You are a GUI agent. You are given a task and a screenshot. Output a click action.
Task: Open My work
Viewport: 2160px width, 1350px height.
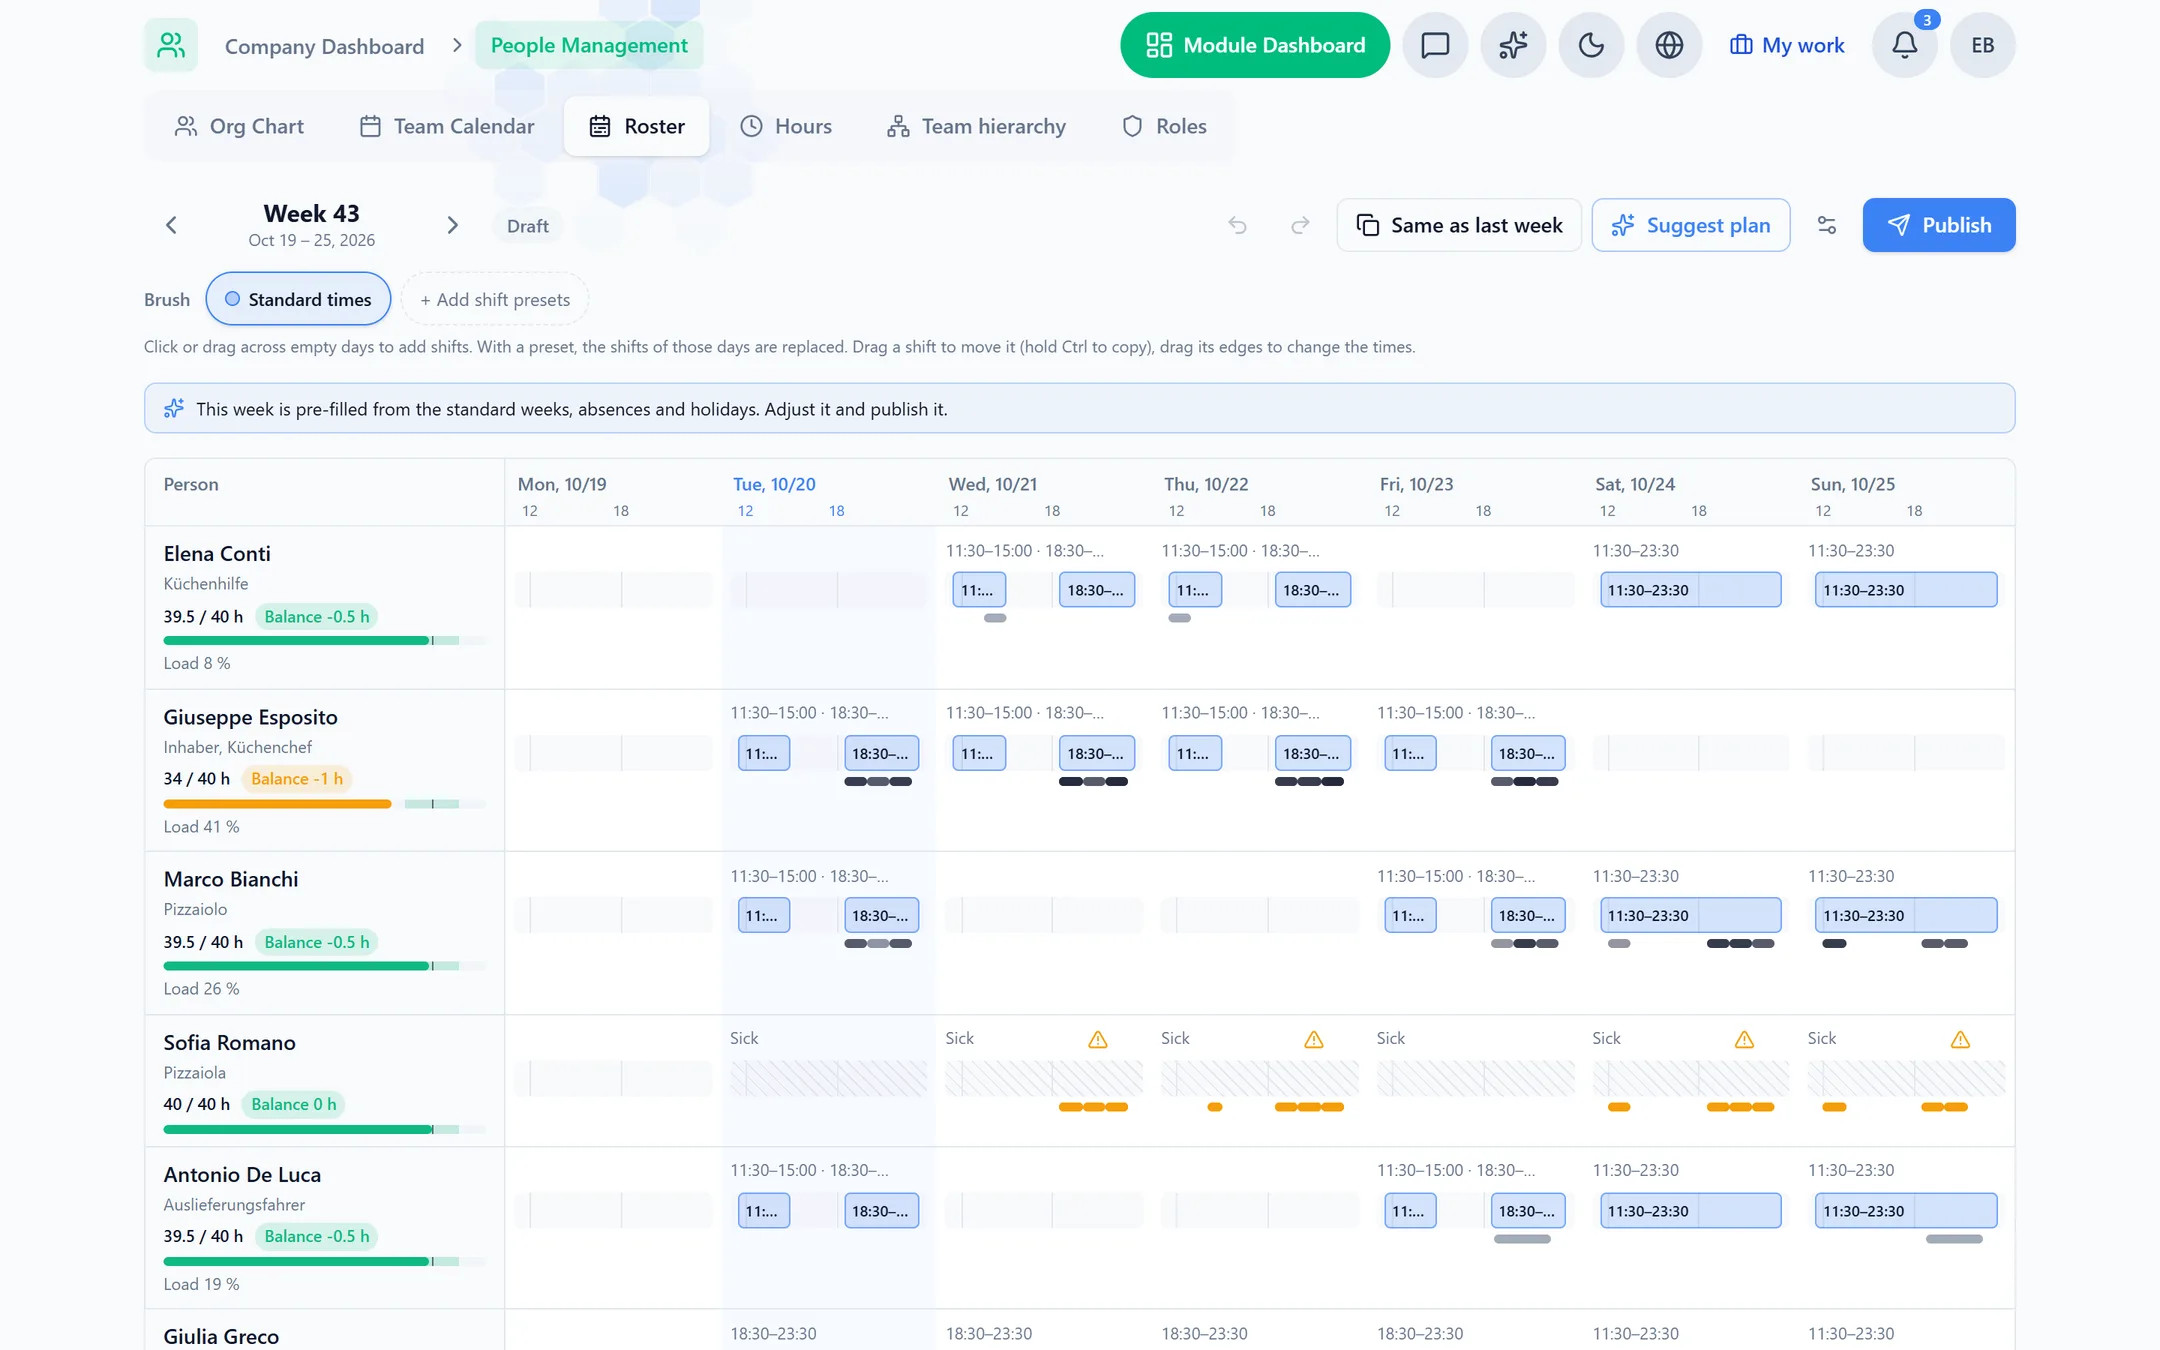click(1787, 45)
